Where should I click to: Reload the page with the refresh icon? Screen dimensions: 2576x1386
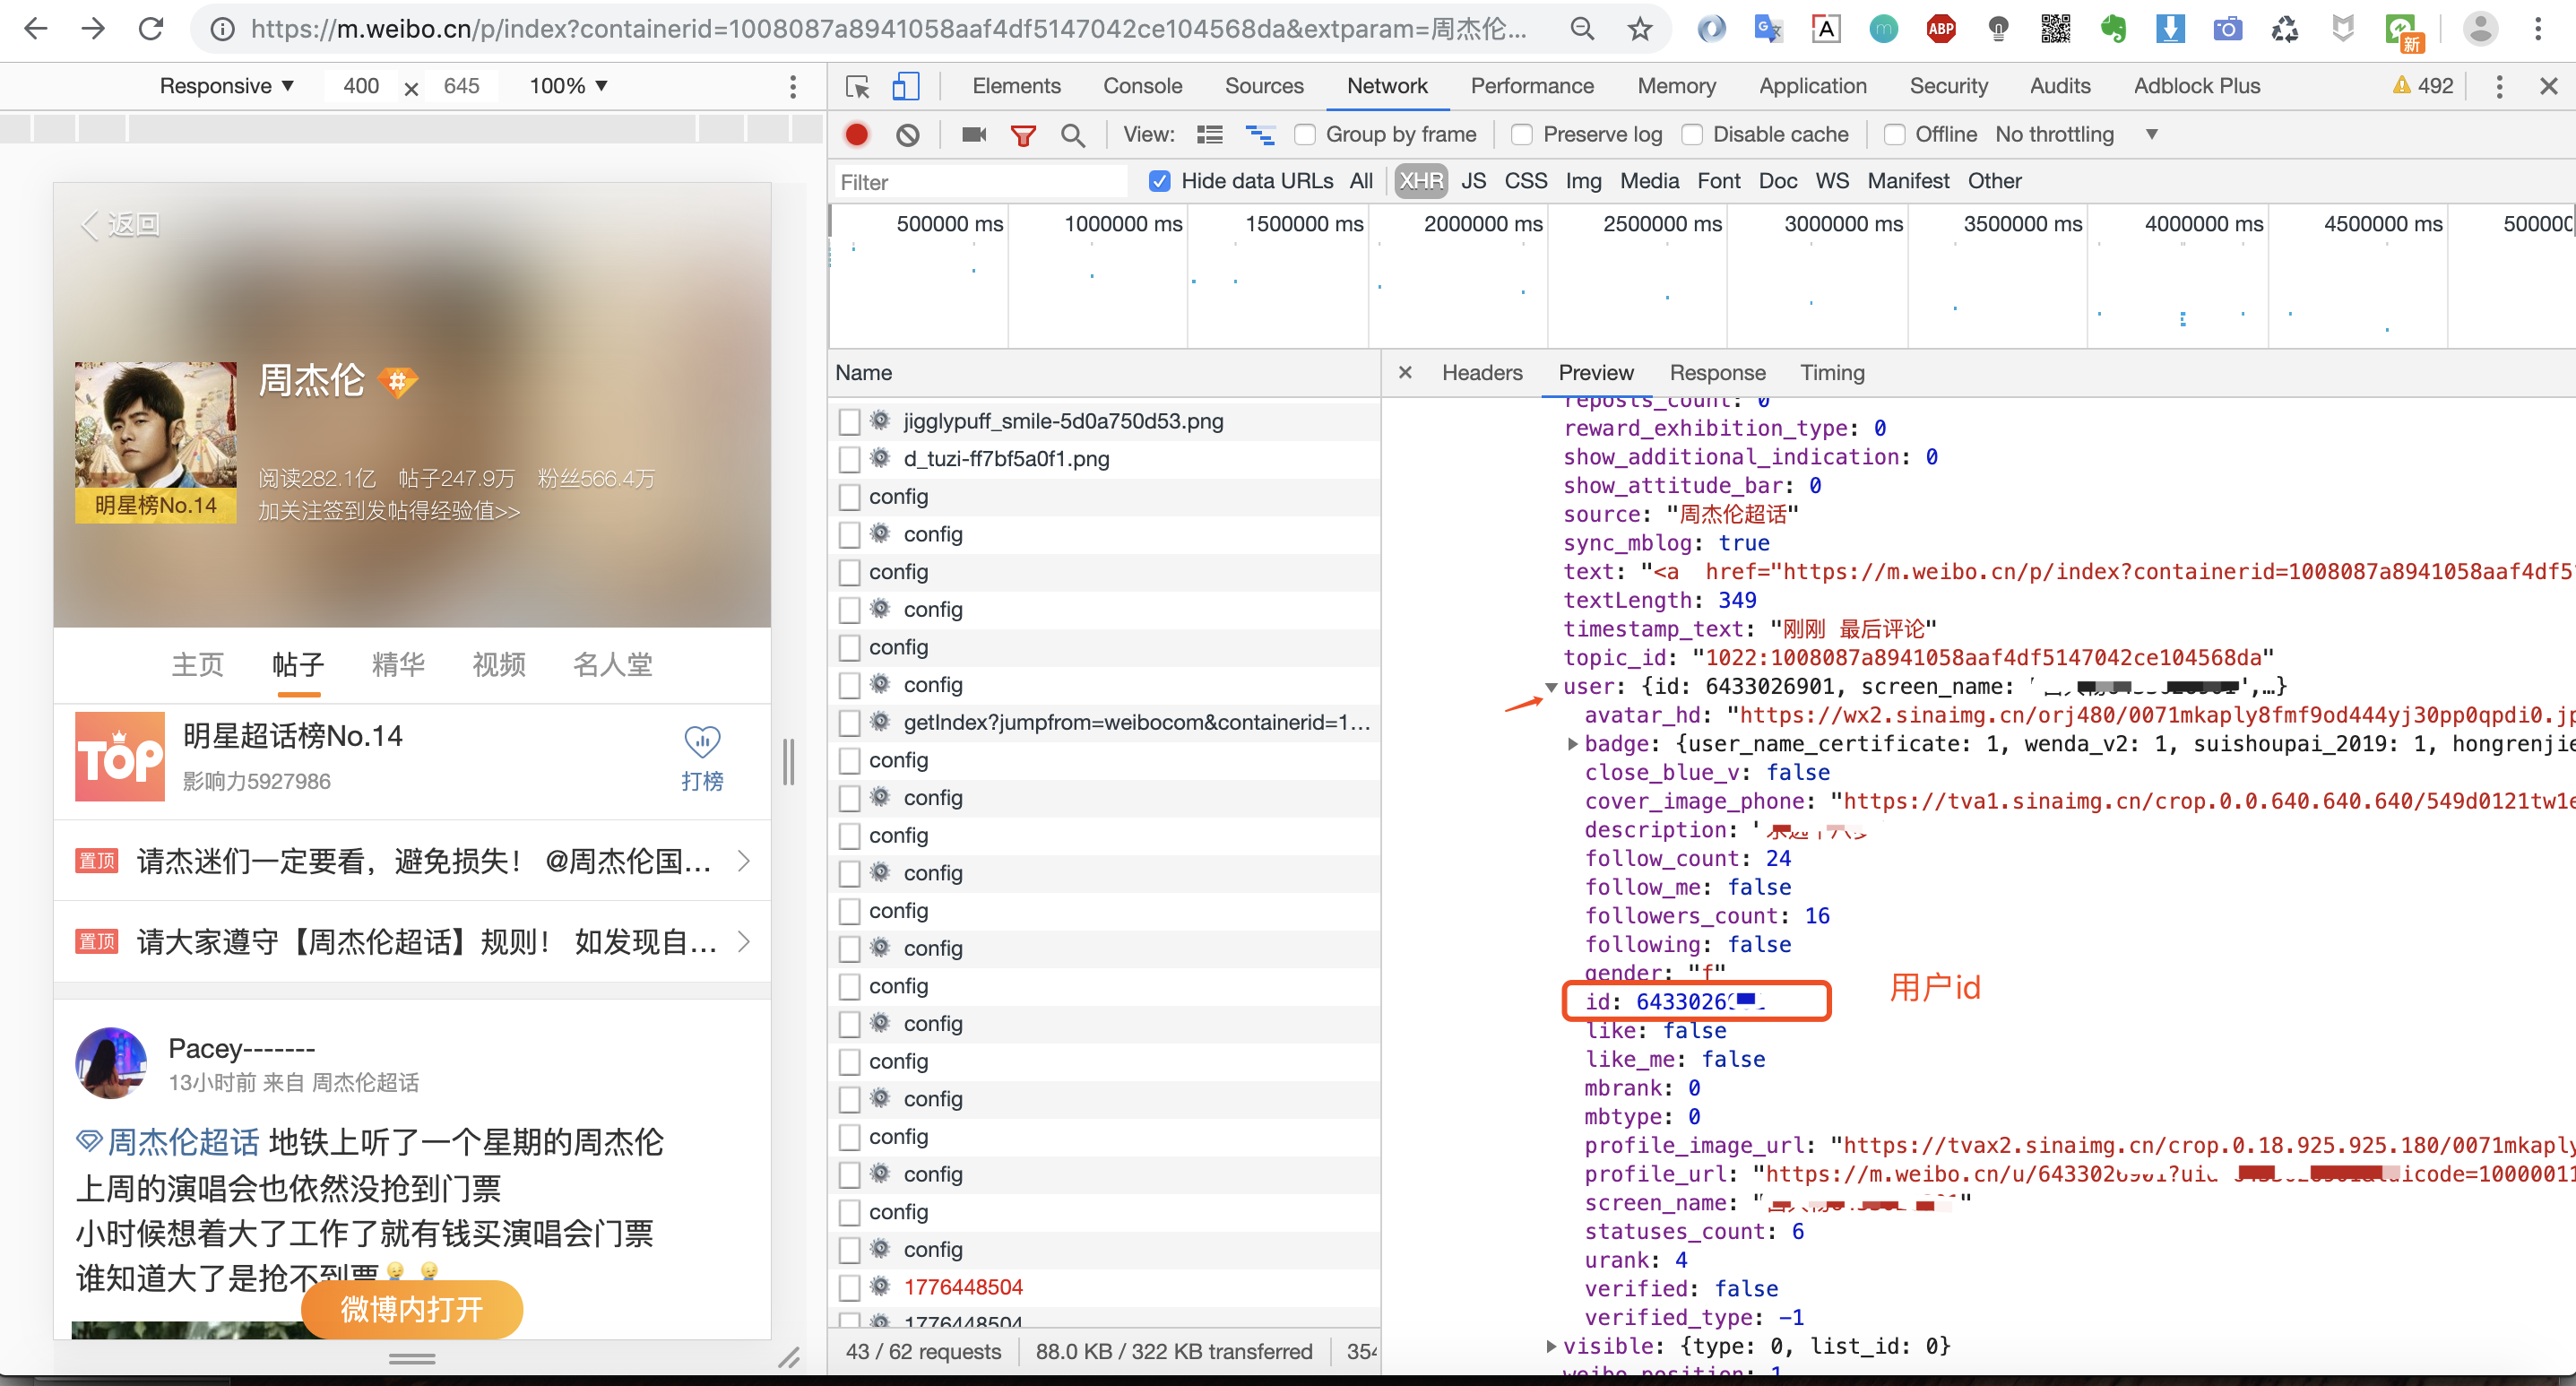pos(151,29)
